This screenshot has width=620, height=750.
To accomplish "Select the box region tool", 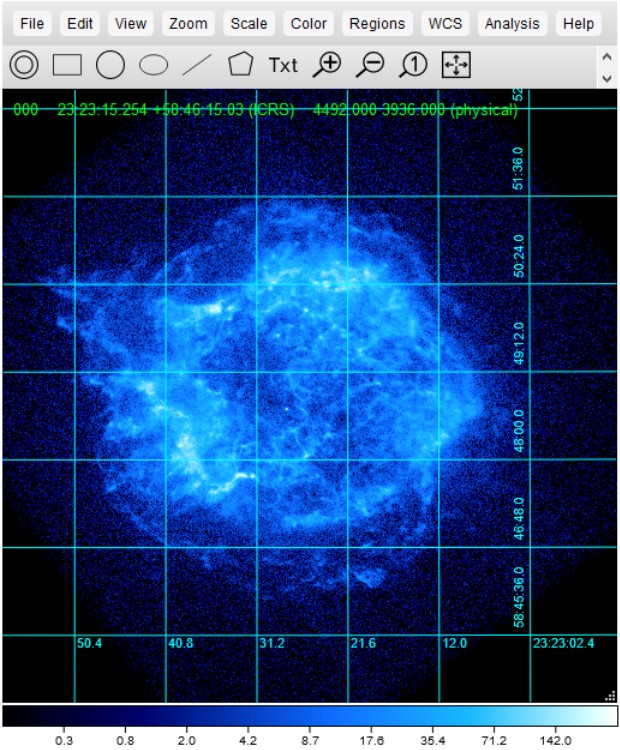I will click(67, 65).
